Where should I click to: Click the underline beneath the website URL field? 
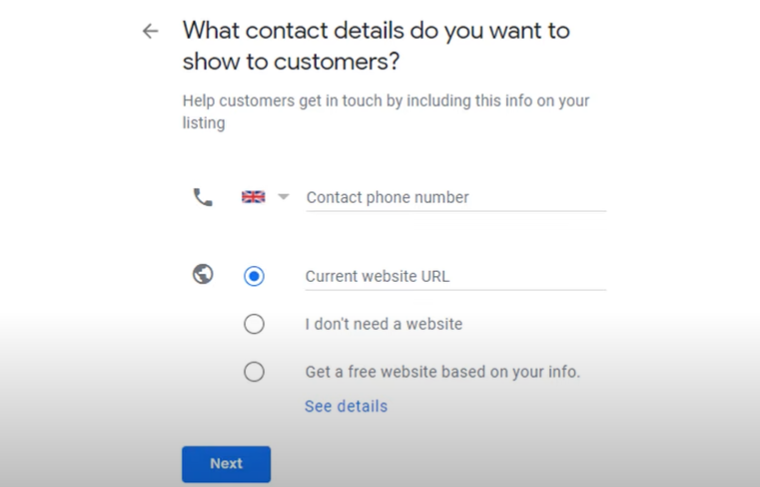pyautogui.click(x=455, y=290)
